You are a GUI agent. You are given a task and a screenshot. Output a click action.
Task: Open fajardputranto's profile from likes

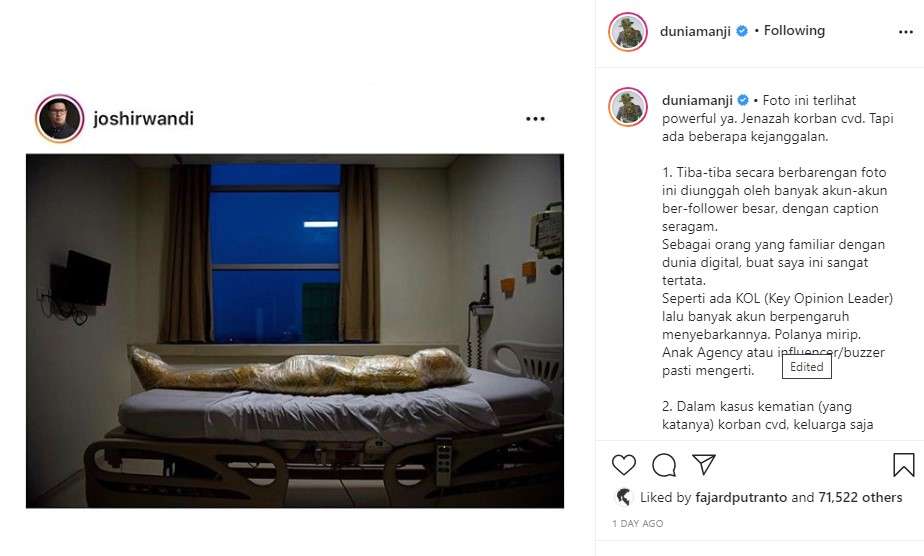[x=741, y=498]
